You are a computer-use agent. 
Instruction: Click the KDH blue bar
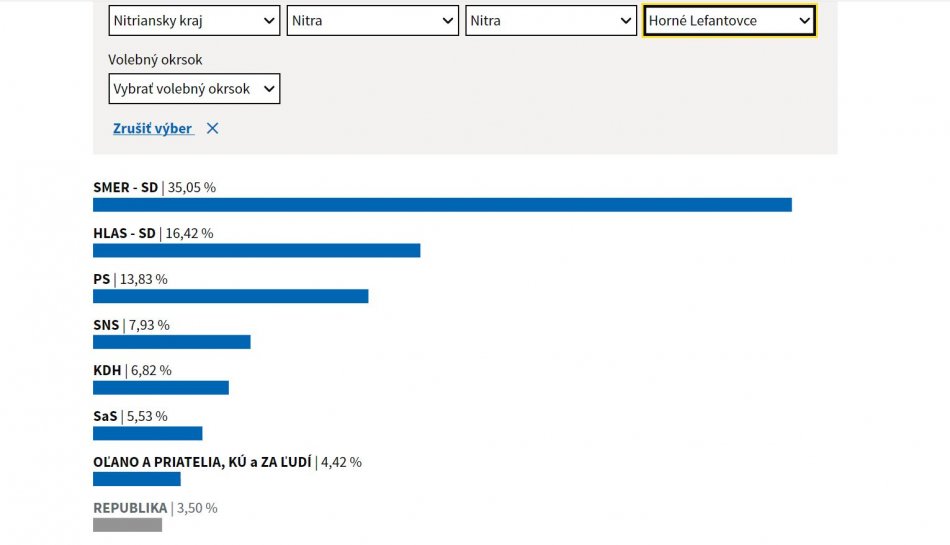coord(160,388)
